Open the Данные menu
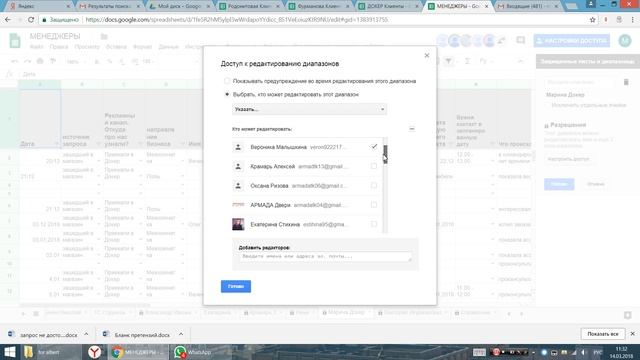The image size is (640, 360). [x=168, y=47]
